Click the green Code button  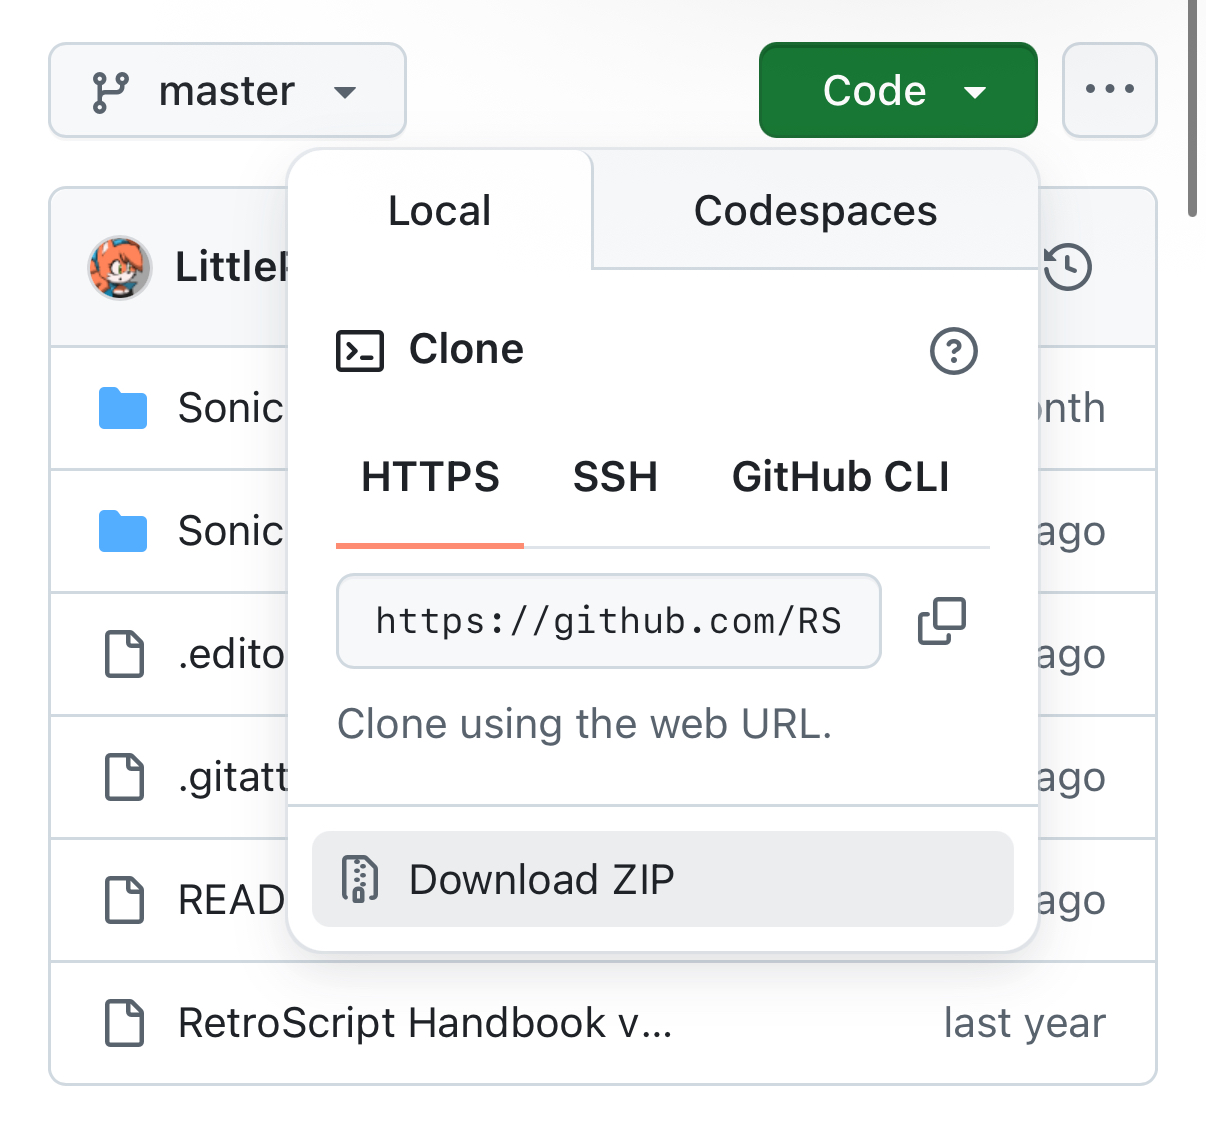tap(898, 91)
